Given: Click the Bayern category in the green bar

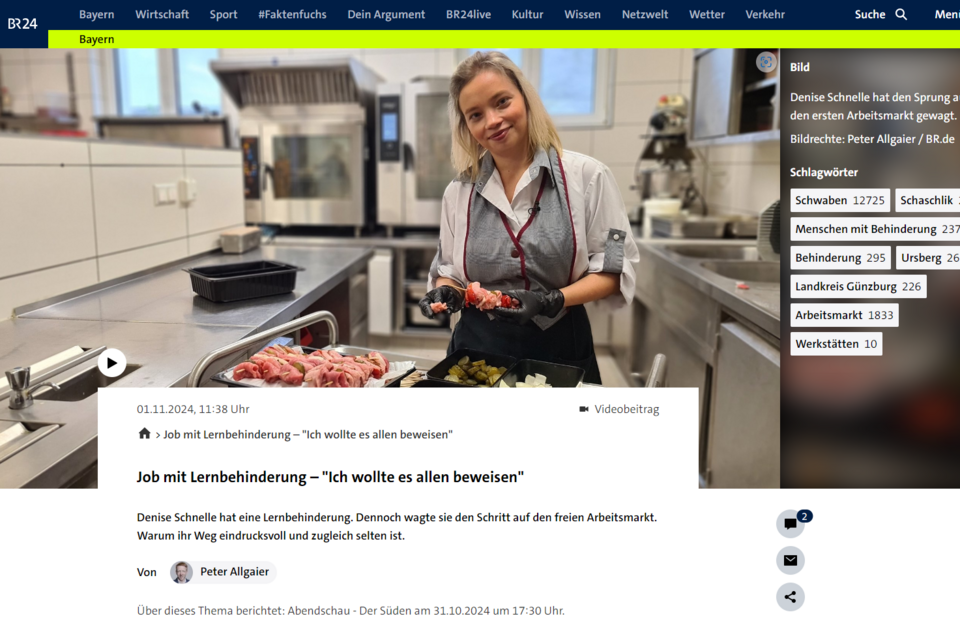Looking at the screenshot, I should click(96, 39).
